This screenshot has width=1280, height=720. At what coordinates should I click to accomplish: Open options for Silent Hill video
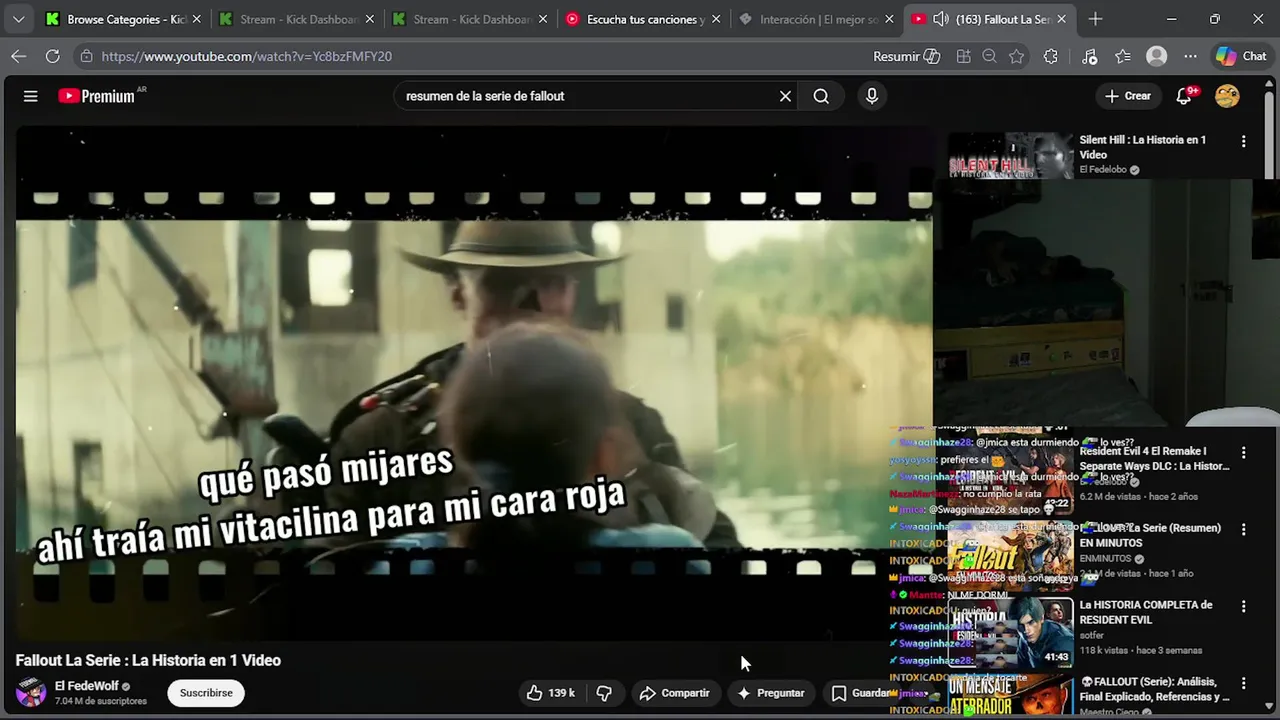(1243, 142)
